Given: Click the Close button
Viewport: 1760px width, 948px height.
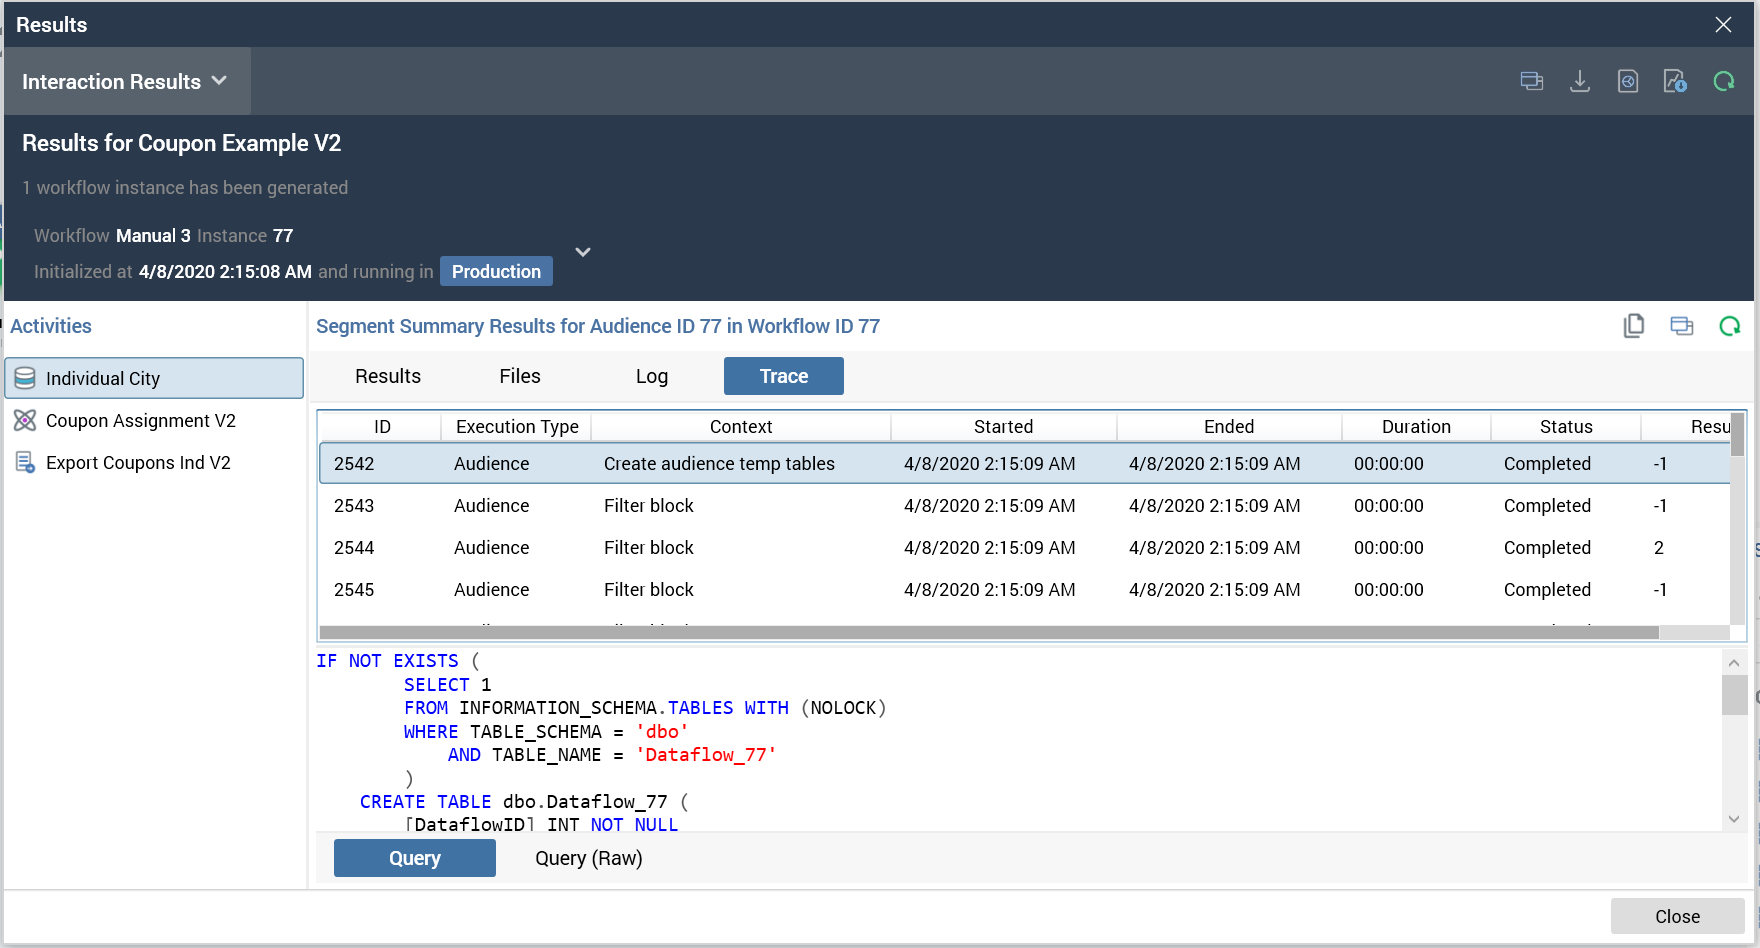Looking at the screenshot, I should point(1677,916).
